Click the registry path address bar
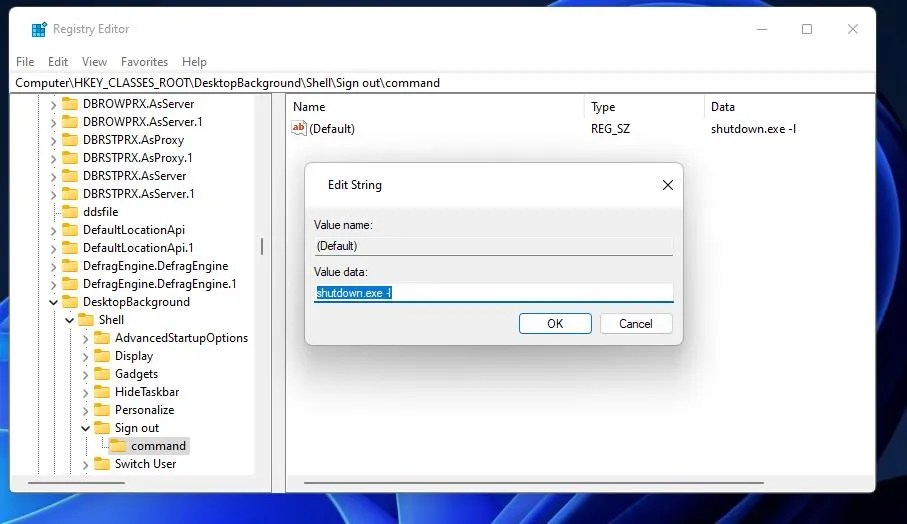907x524 pixels. click(443, 83)
